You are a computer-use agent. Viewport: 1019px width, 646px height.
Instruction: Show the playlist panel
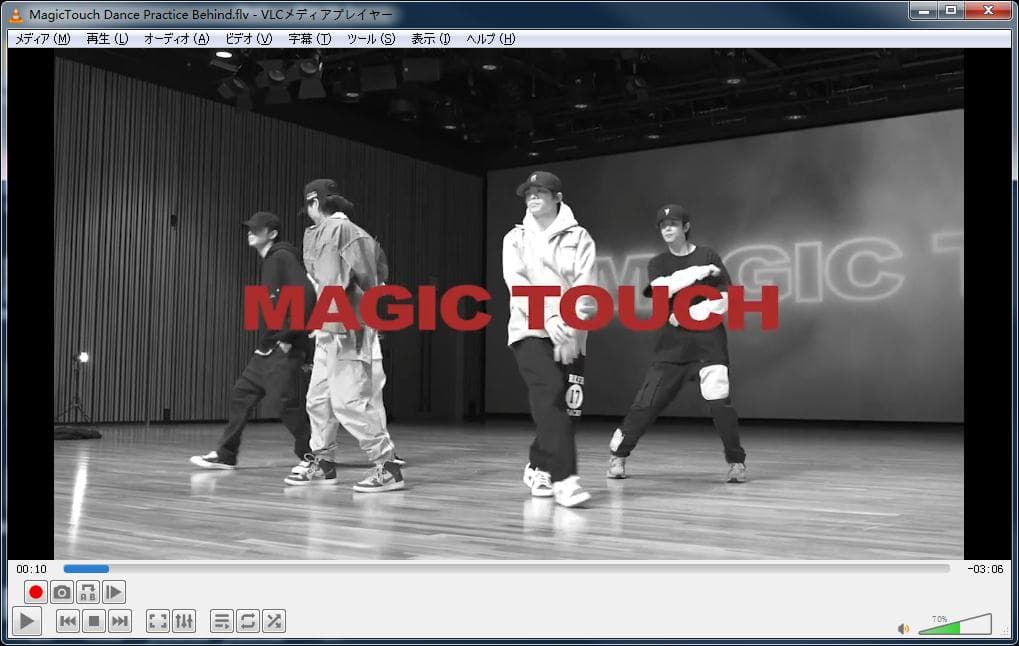222,621
